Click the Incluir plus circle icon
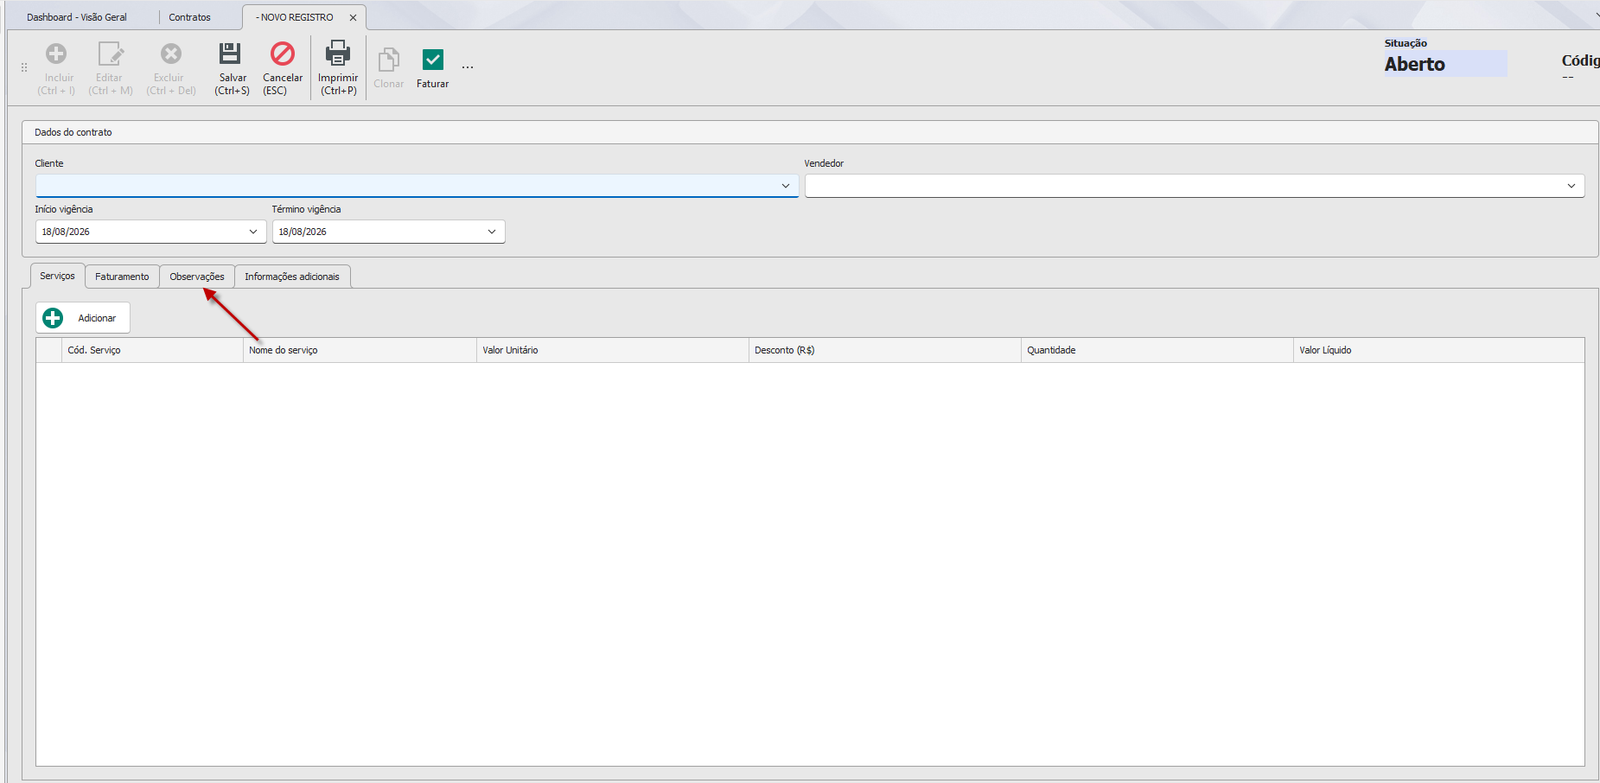 pyautogui.click(x=57, y=53)
